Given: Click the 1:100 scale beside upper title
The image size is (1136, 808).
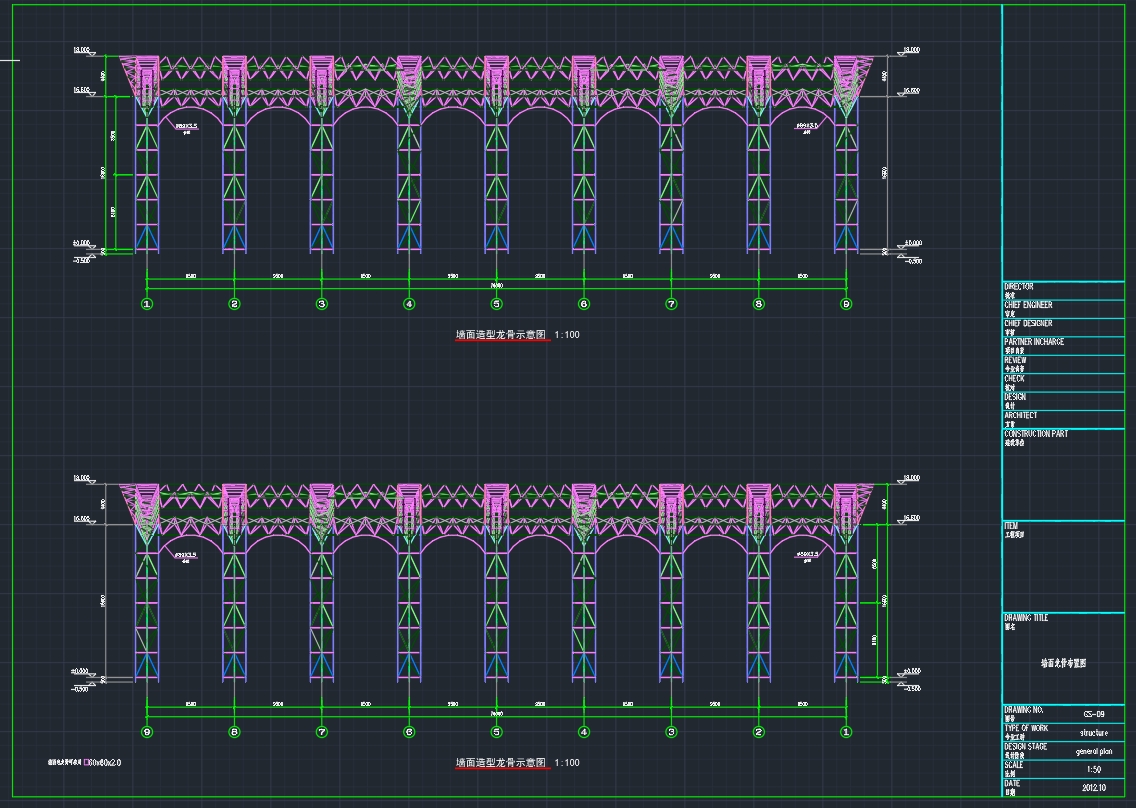Looking at the screenshot, I should tap(567, 335).
